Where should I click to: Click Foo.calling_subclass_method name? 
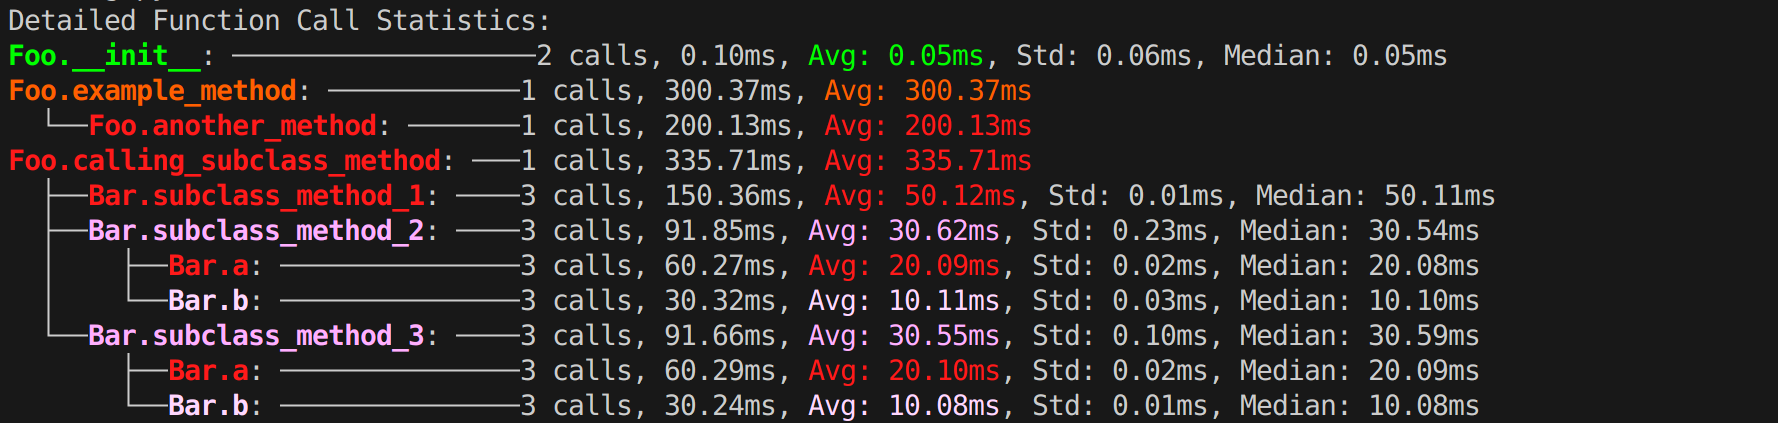point(225,161)
